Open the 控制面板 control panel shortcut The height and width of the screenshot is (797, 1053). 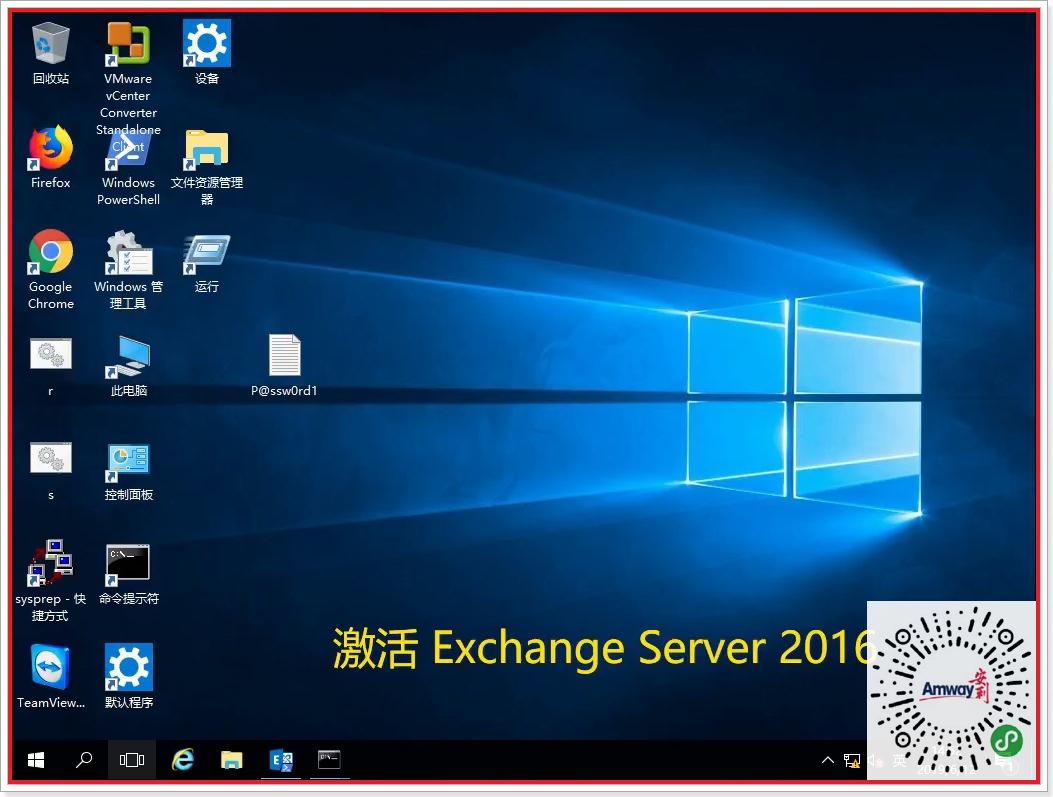128,472
